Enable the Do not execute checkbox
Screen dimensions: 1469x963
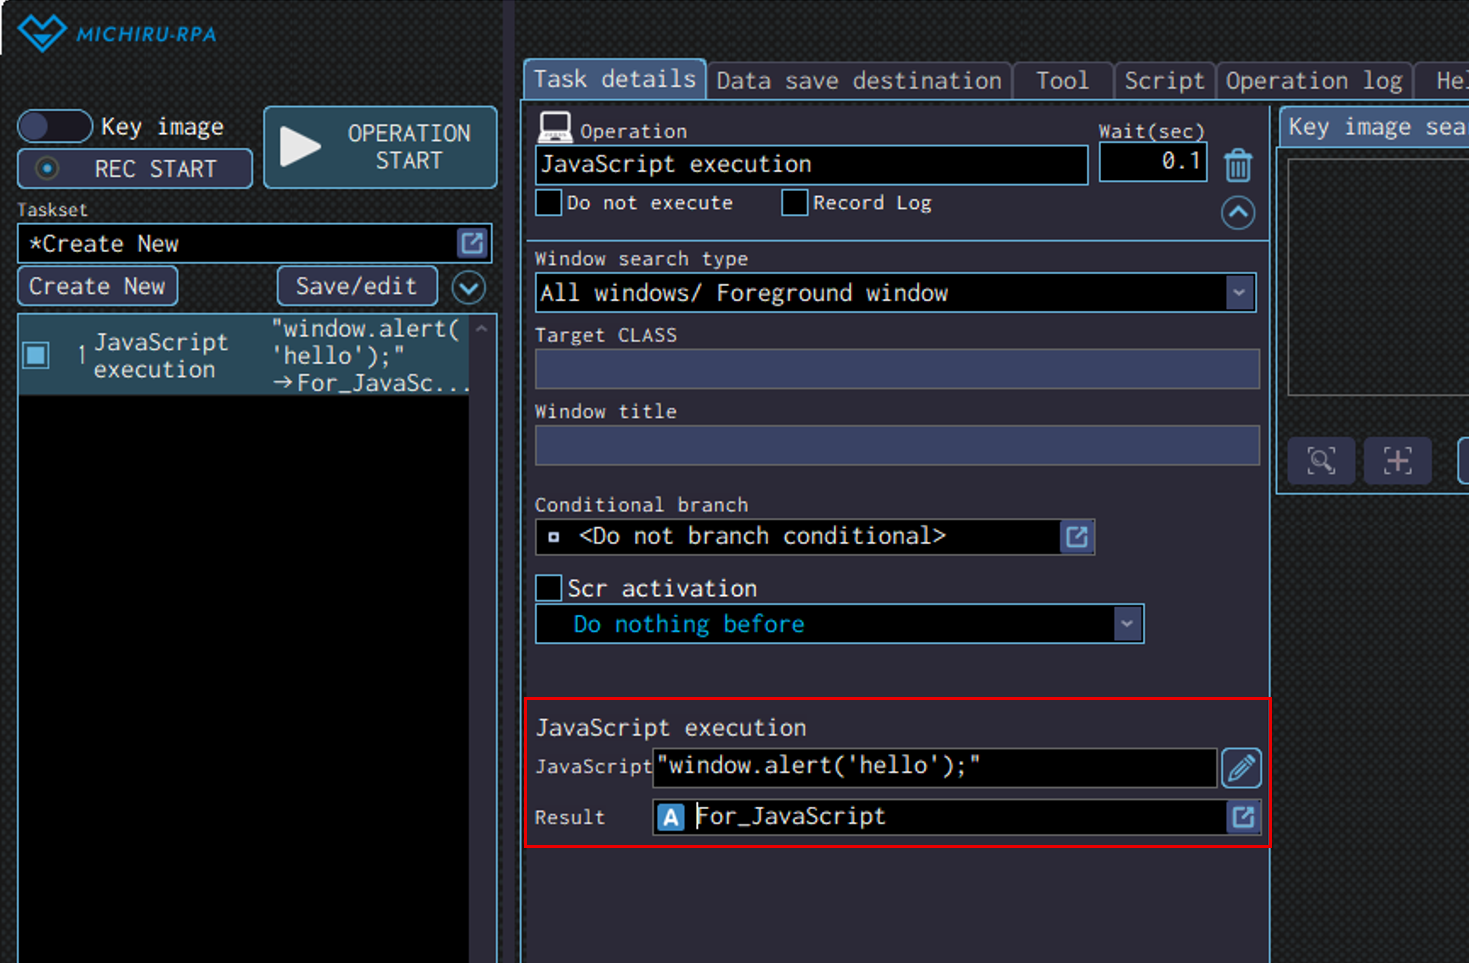pos(549,203)
